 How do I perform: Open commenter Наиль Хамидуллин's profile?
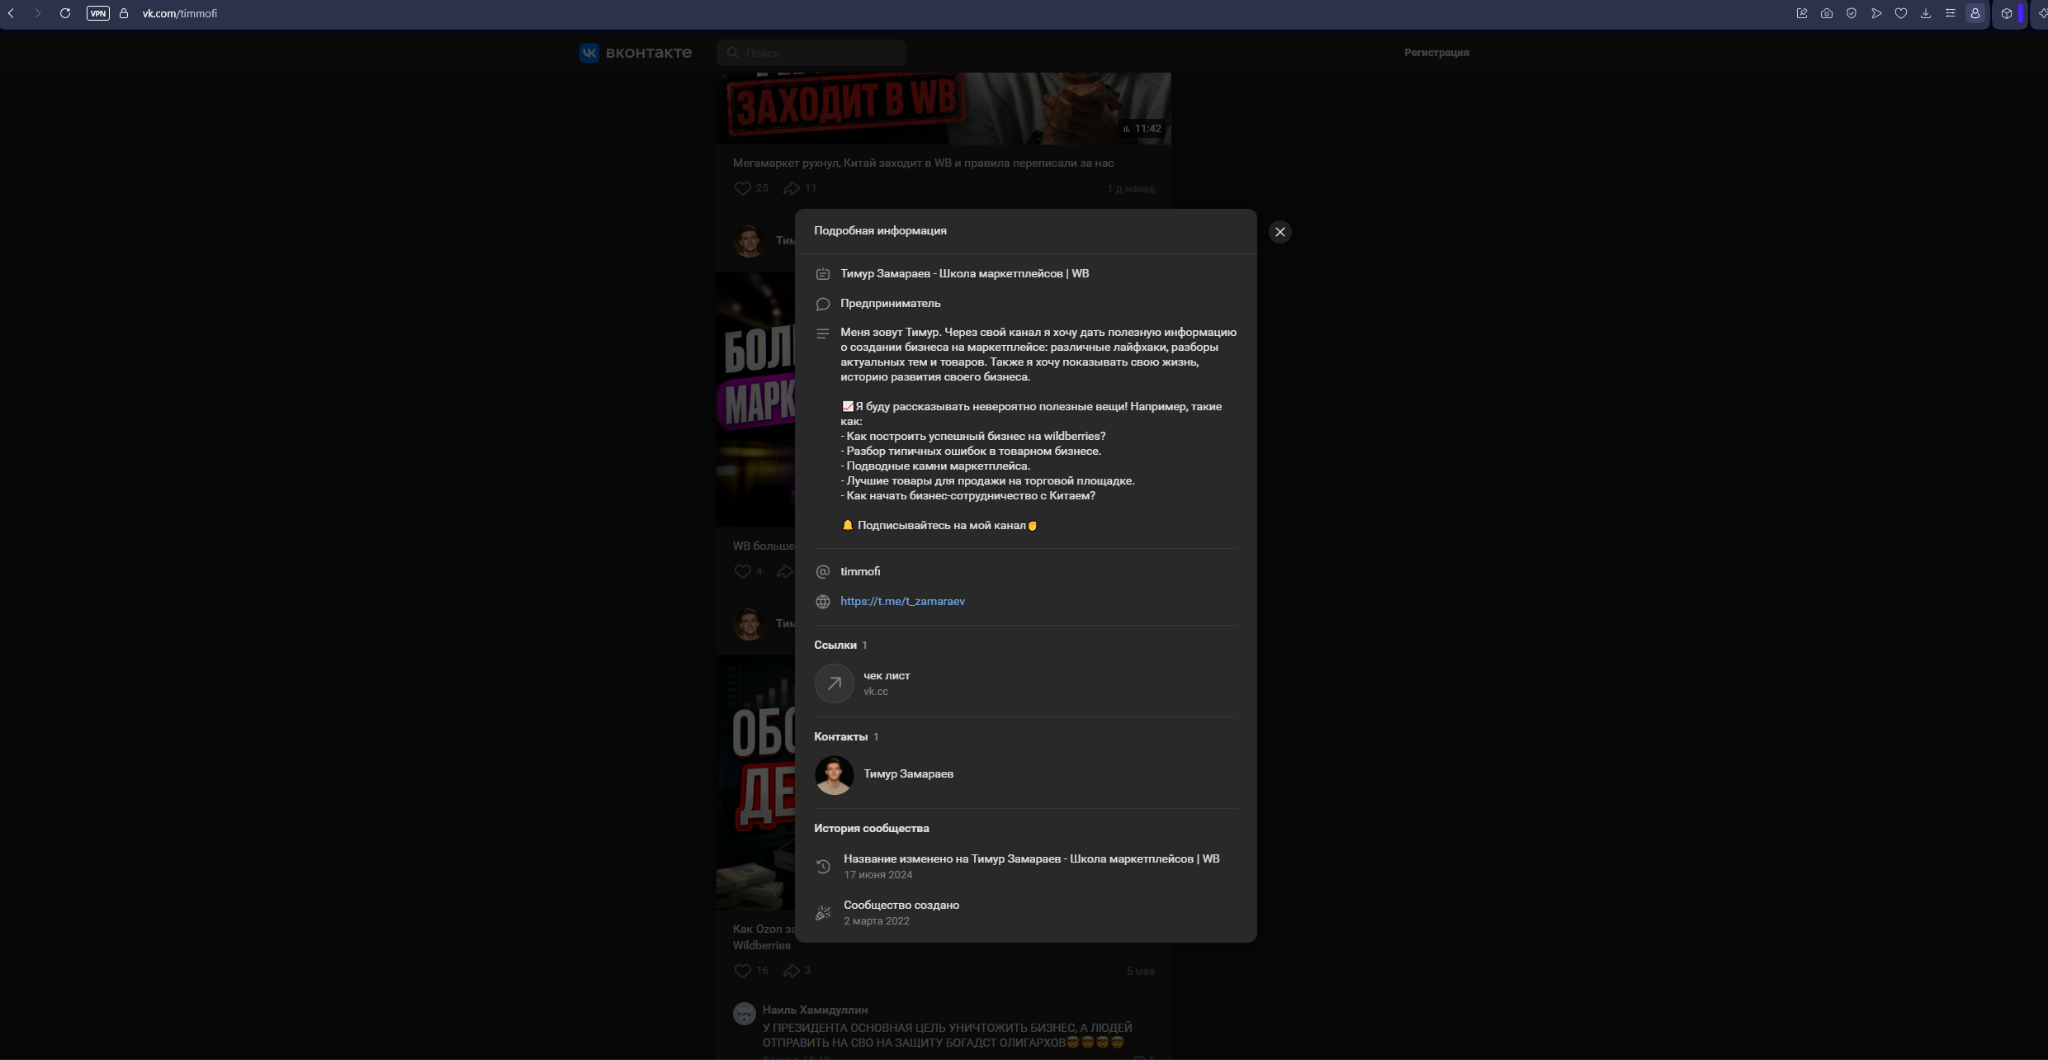click(815, 1010)
